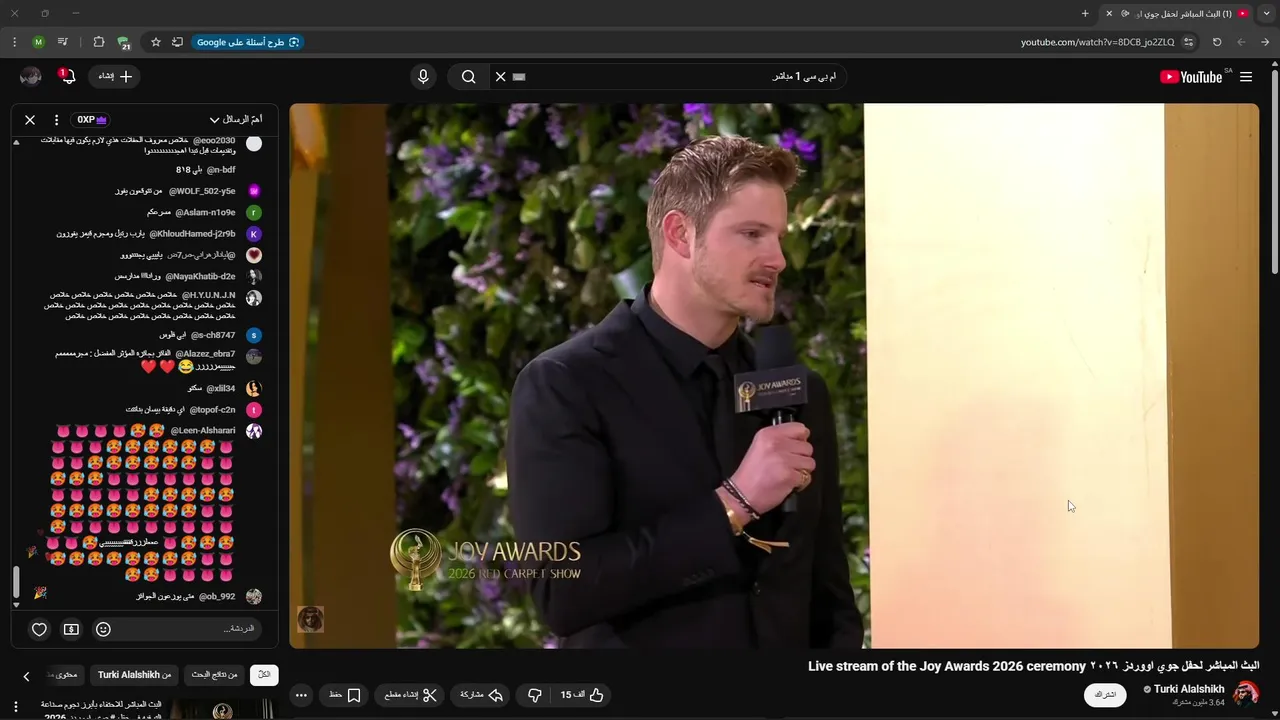Open the Chrome extensions puzzle icon
The image size is (1280, 720).
click(x=98, y=42)
